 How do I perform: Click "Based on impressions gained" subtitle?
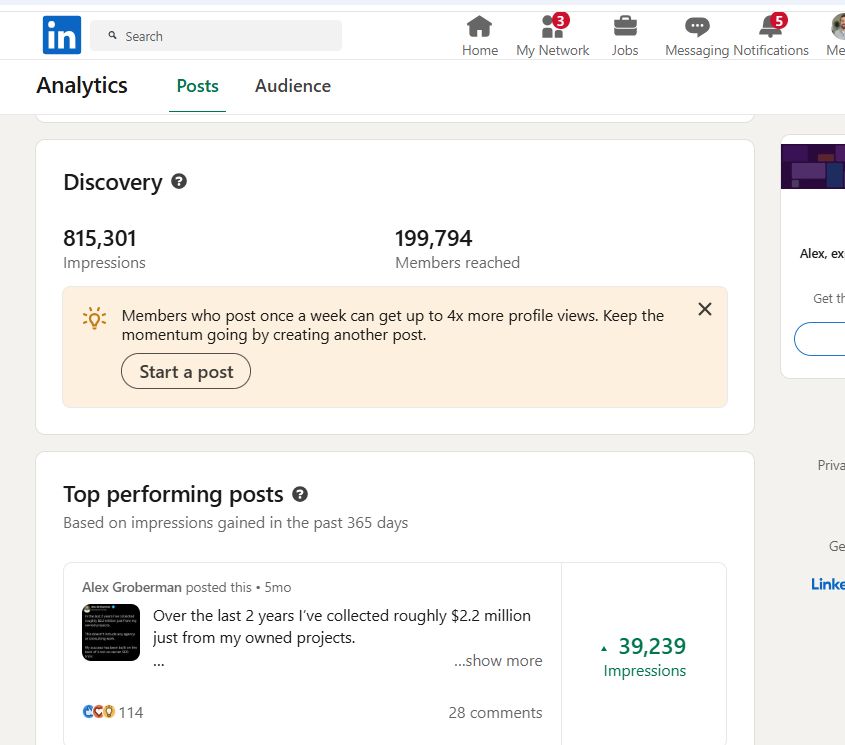point(236,522)
